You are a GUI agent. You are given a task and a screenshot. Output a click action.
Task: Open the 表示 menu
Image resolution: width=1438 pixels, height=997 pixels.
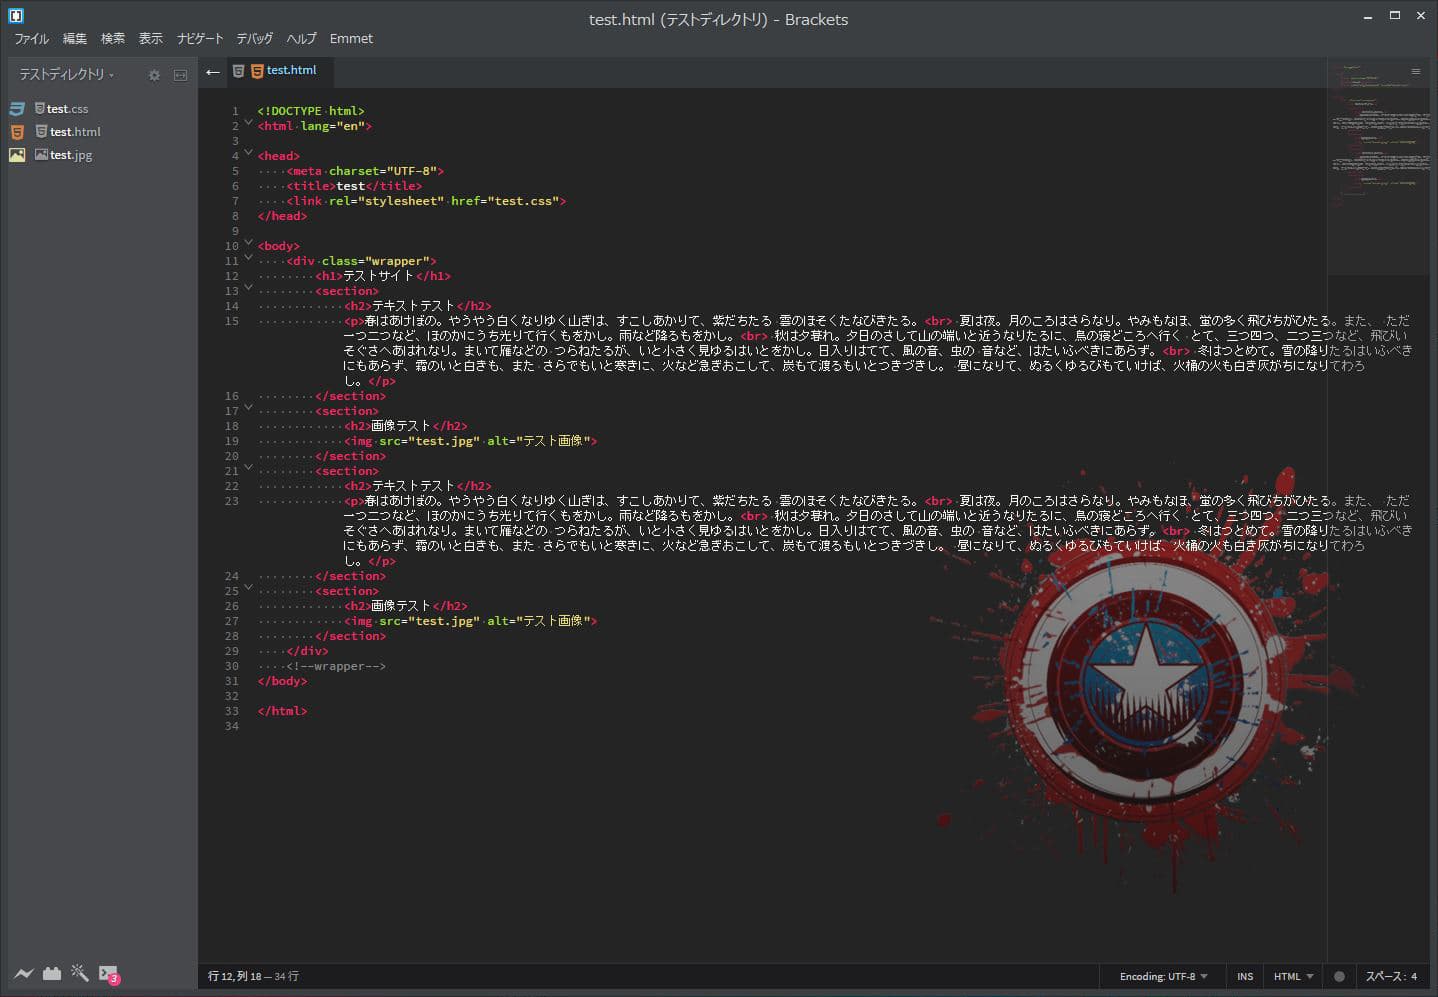click(x=151, y=39)
